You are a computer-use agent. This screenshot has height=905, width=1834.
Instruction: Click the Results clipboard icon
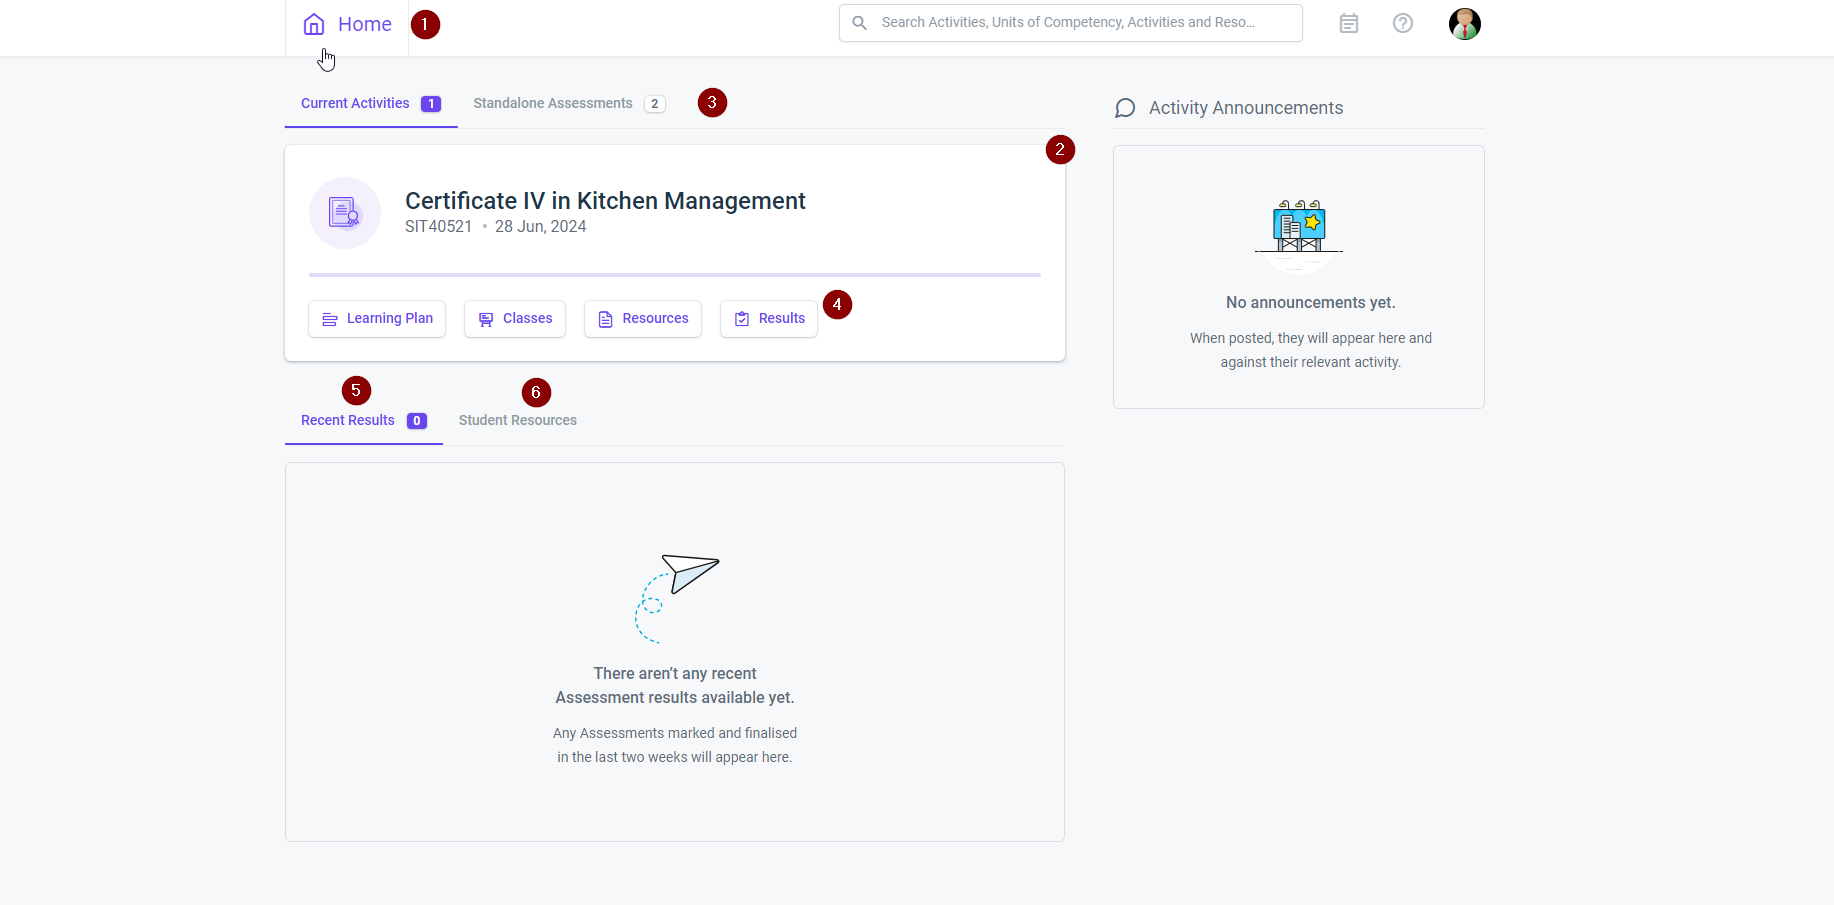[741, 318]
